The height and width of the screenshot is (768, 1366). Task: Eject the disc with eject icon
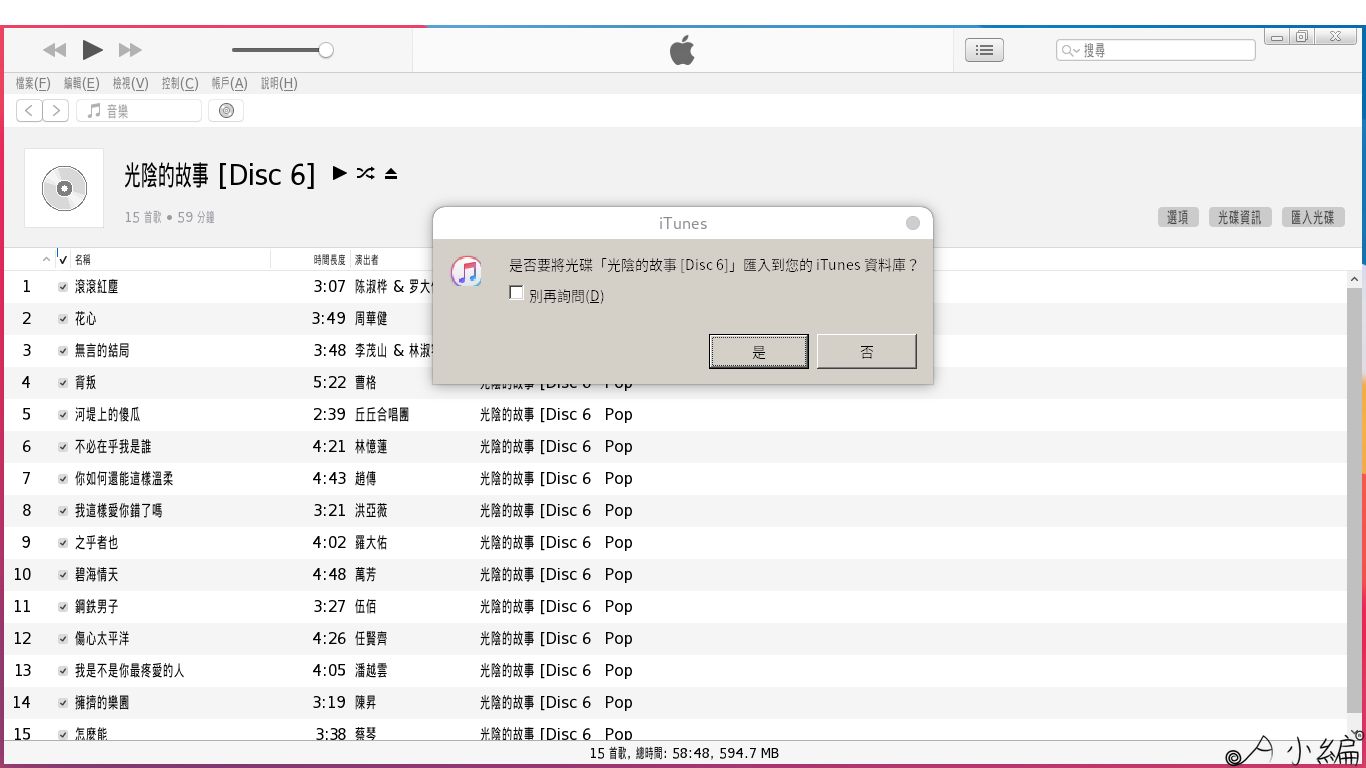[x=391, y=174]
